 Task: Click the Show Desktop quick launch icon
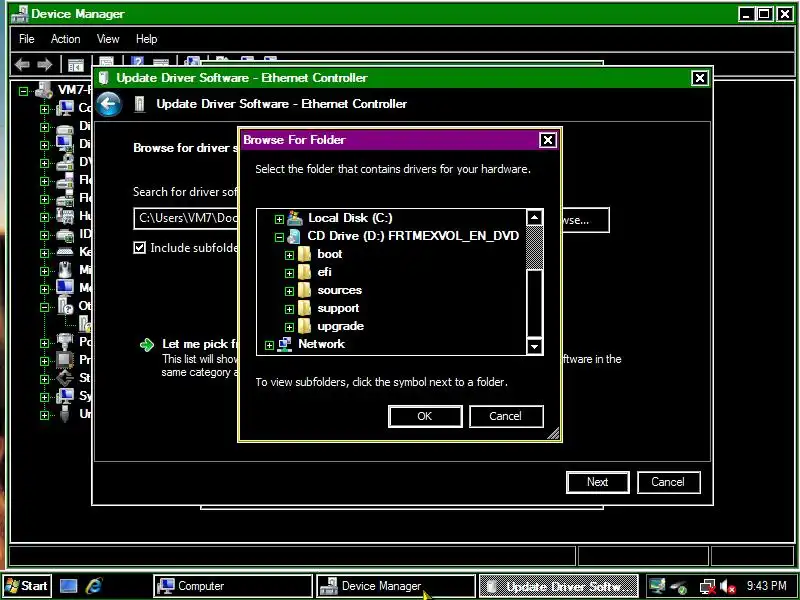pos(68,586)
